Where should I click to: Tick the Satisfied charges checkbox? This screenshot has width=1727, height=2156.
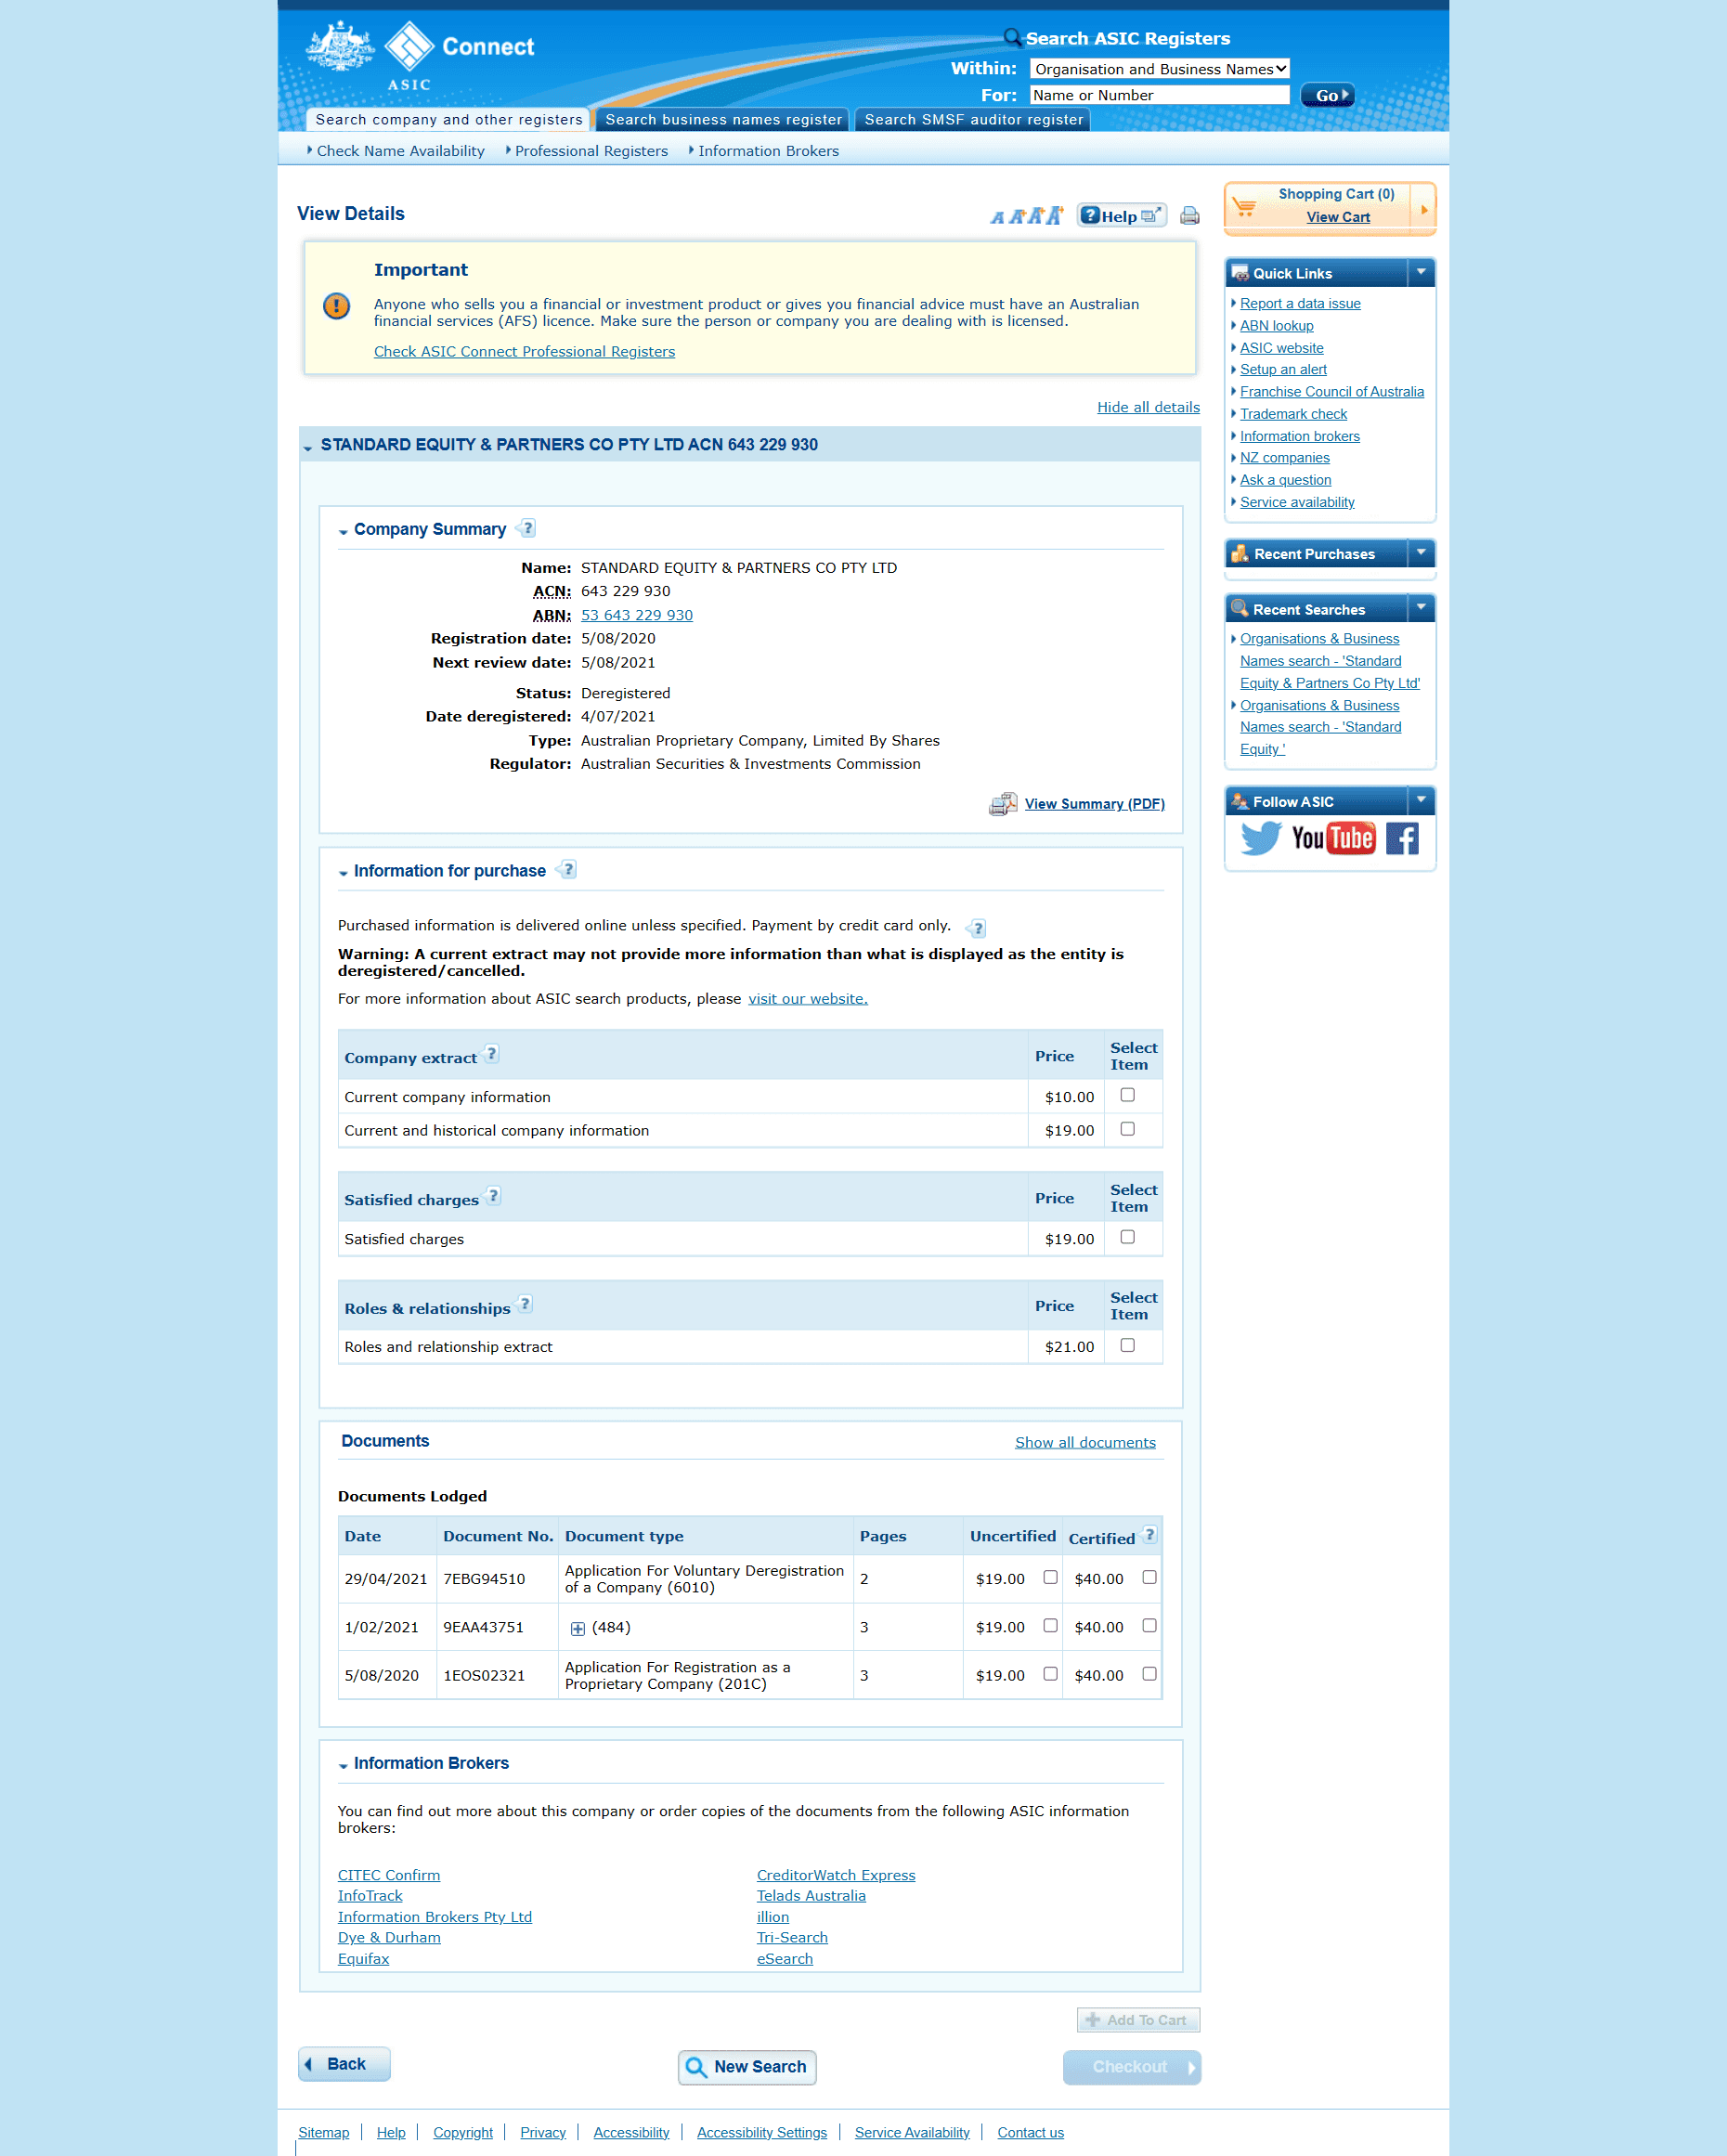1128,1237
